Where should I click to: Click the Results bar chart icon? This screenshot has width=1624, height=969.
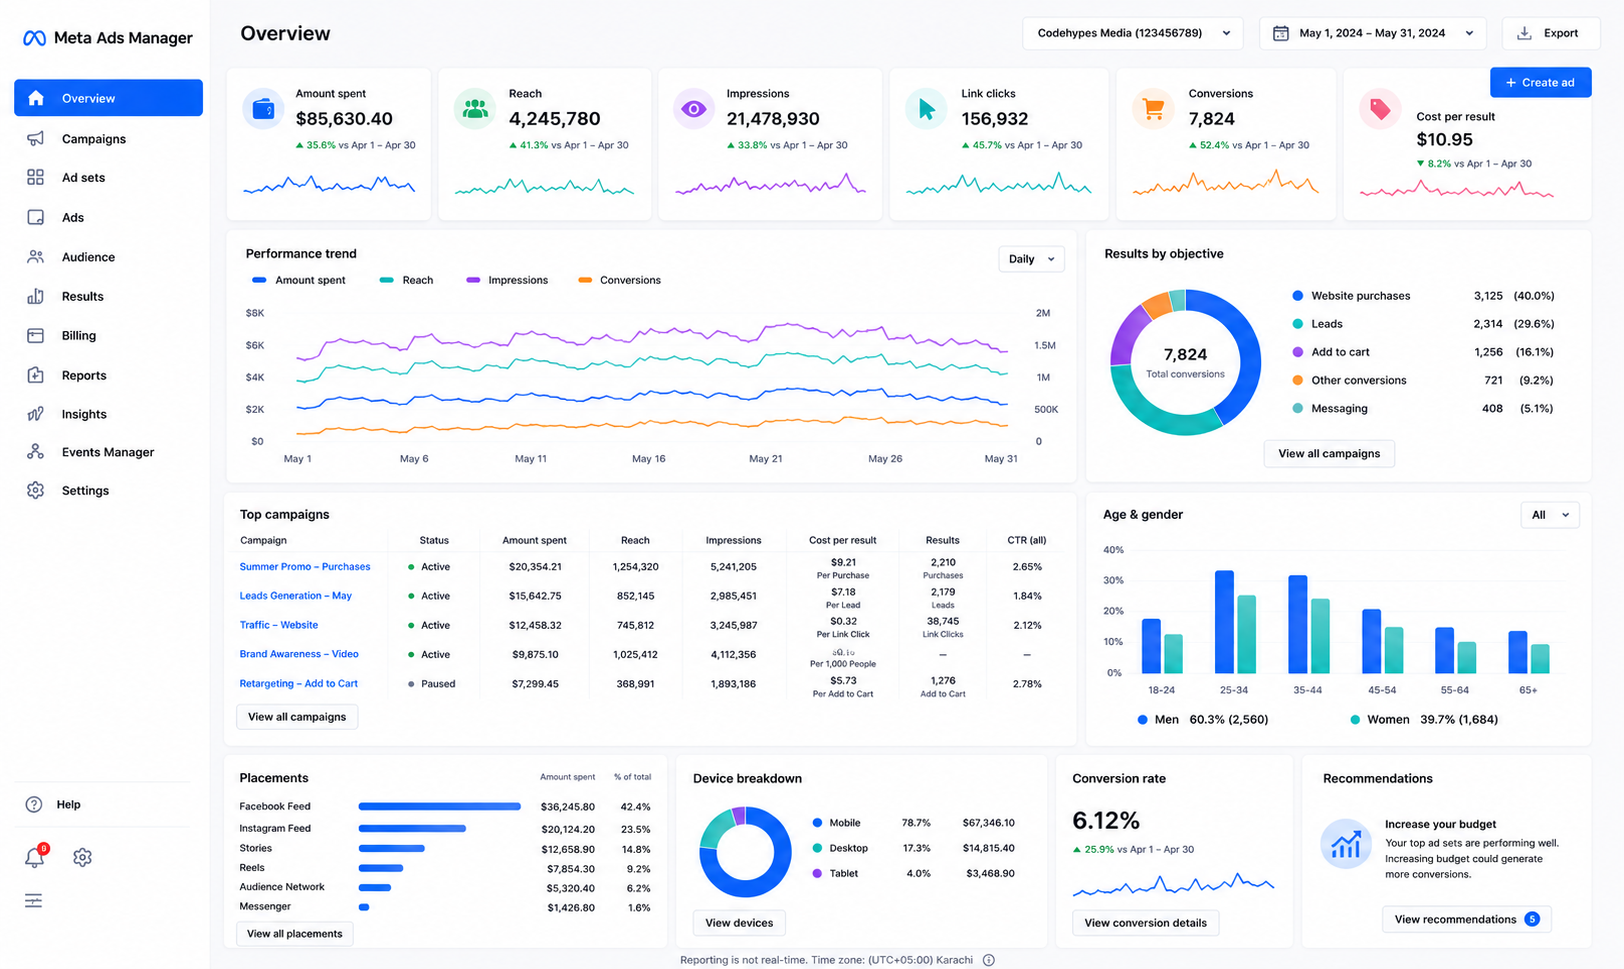(x=35, y=296)
